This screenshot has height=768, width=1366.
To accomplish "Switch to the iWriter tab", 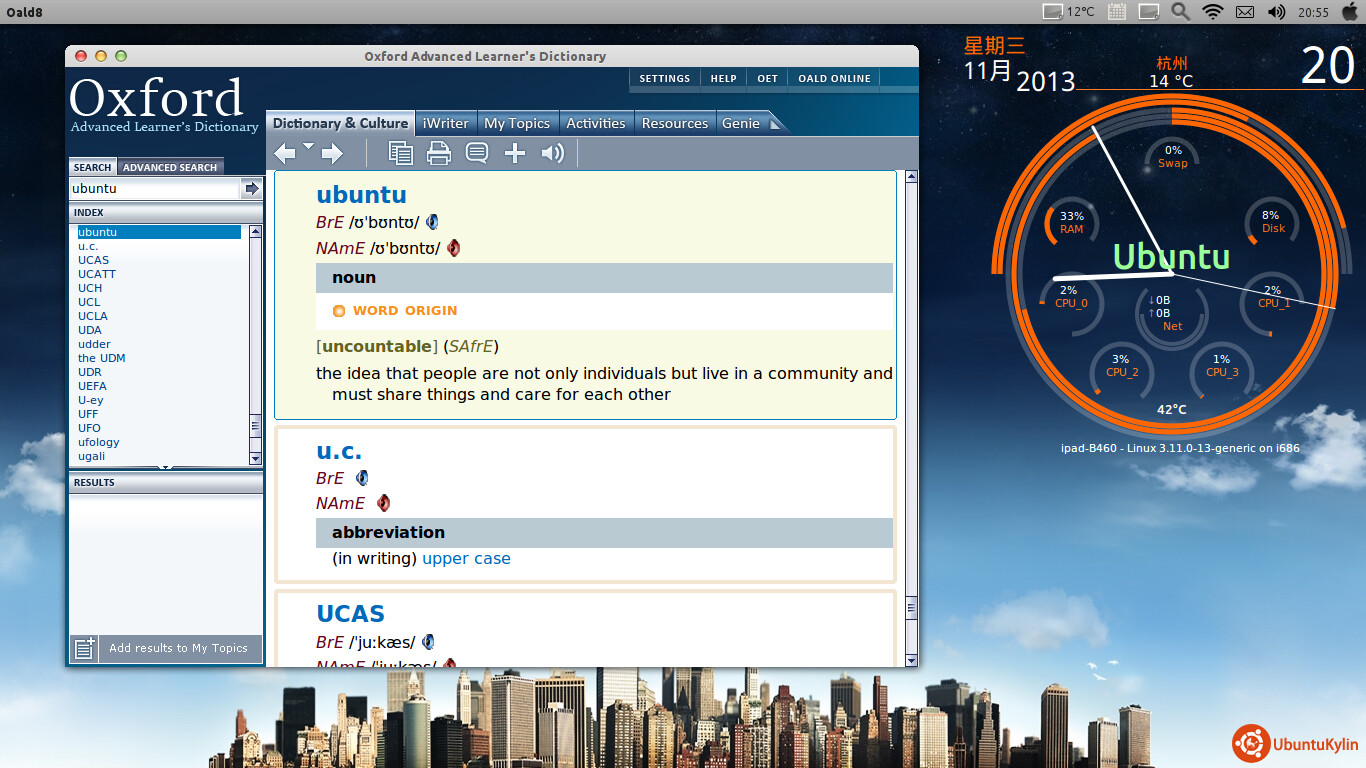I will point(445,123).
